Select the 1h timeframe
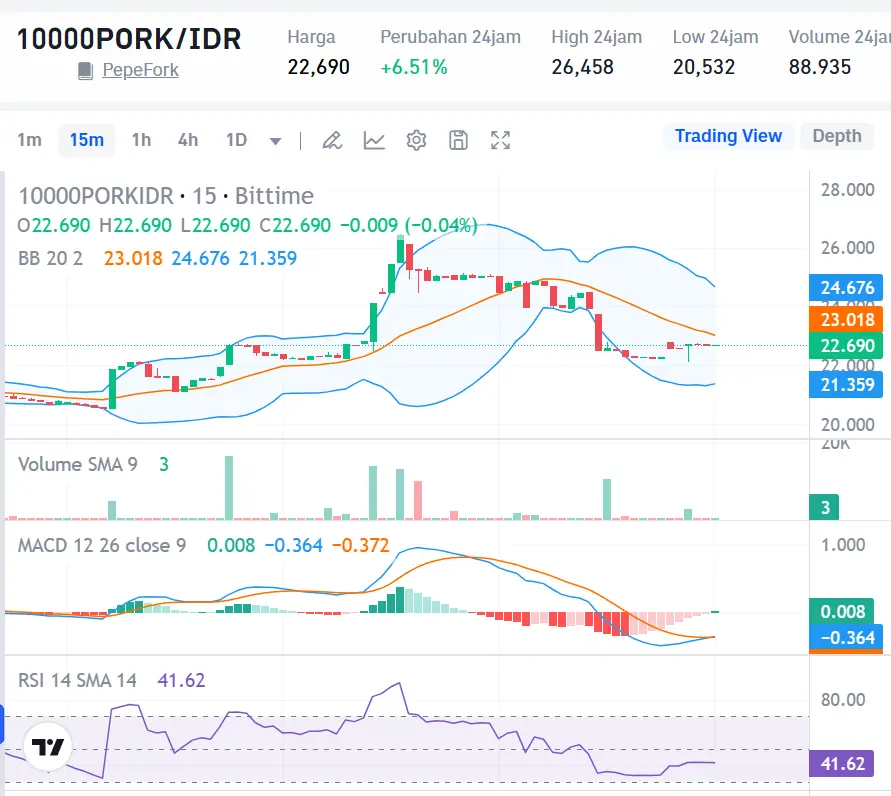Image resolution: width=891 pixels, height=796 pixels. coord(141,140)
